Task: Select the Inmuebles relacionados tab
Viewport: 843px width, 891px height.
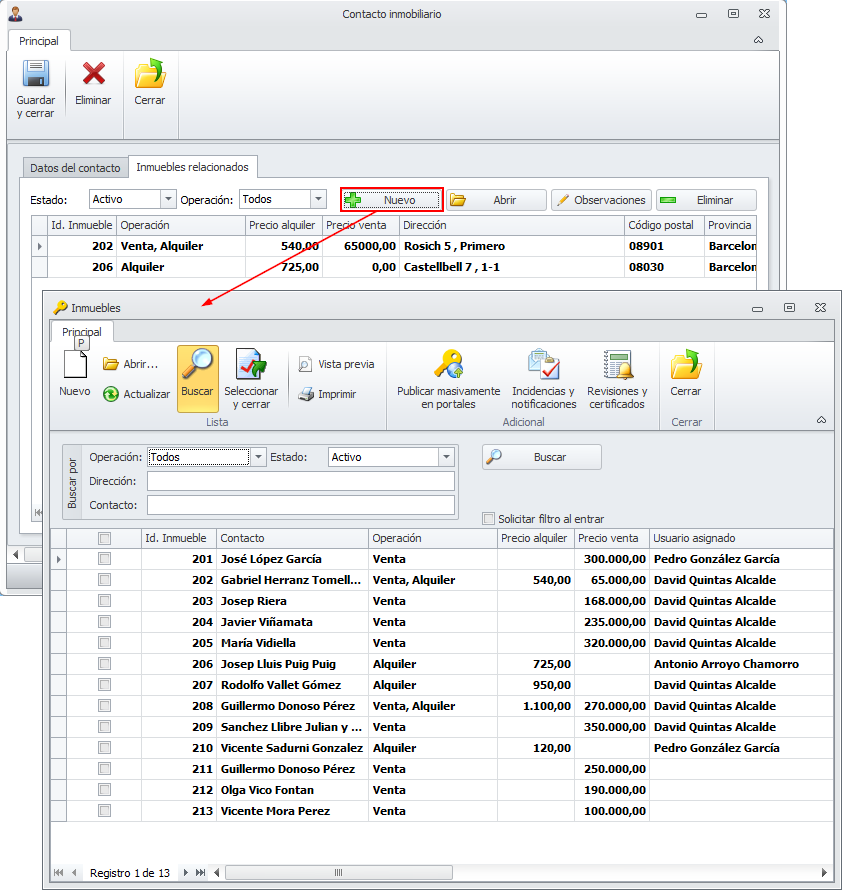Action: [x=193, y=167]
